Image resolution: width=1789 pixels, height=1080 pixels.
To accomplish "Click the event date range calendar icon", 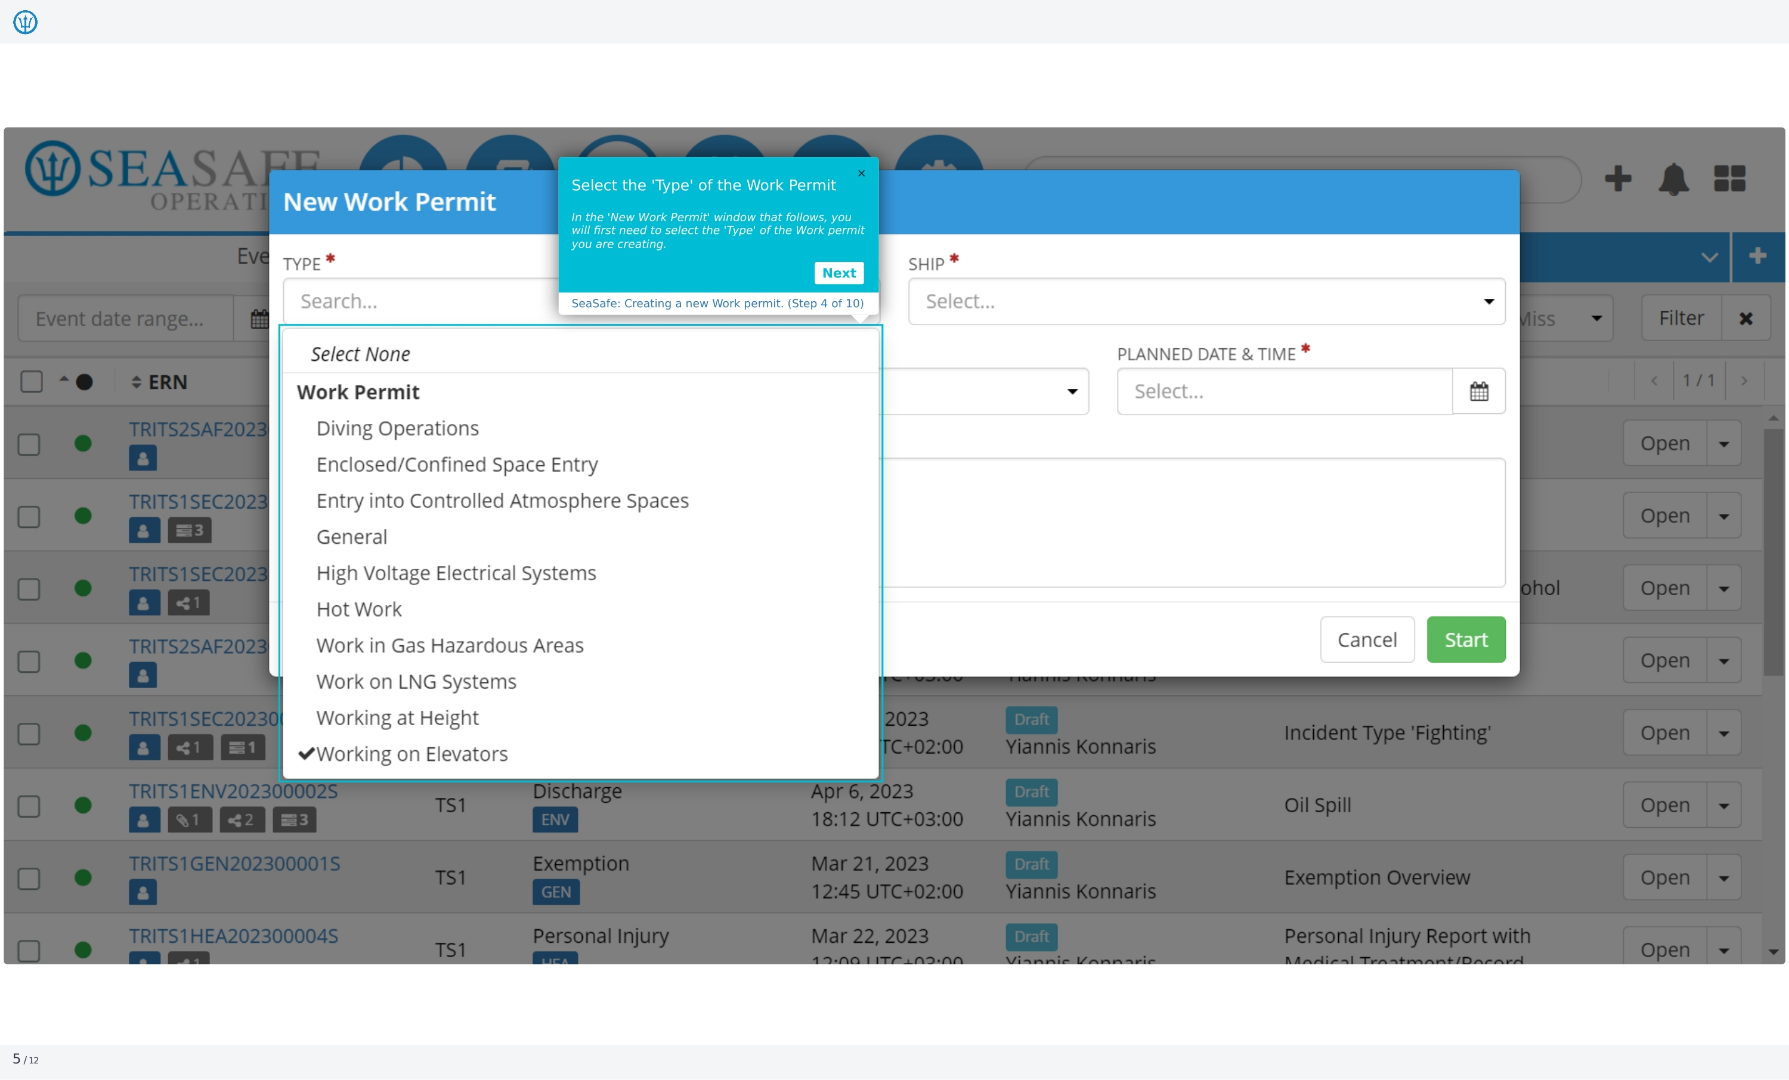I will 259,319.
